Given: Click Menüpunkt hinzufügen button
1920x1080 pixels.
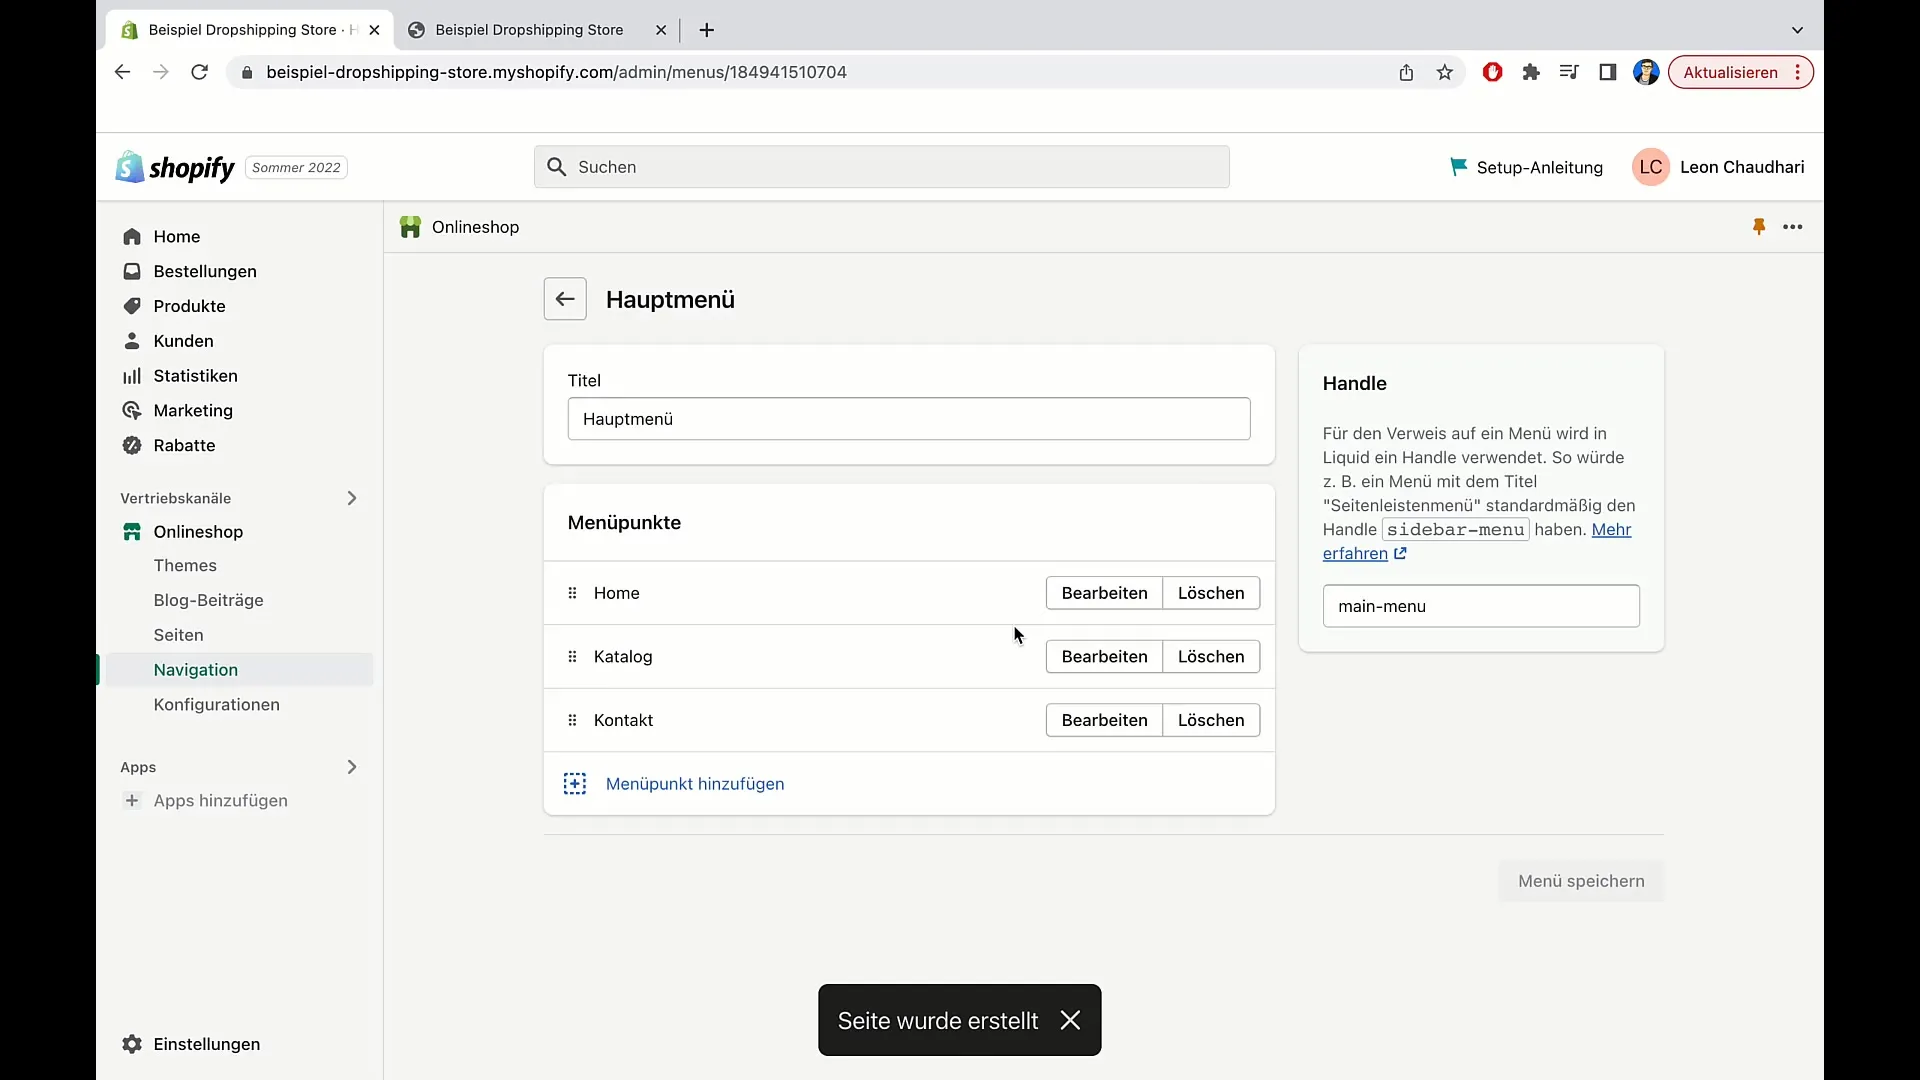Looking at the screenshot, I should pyautogui.click(x=695, y=783).
